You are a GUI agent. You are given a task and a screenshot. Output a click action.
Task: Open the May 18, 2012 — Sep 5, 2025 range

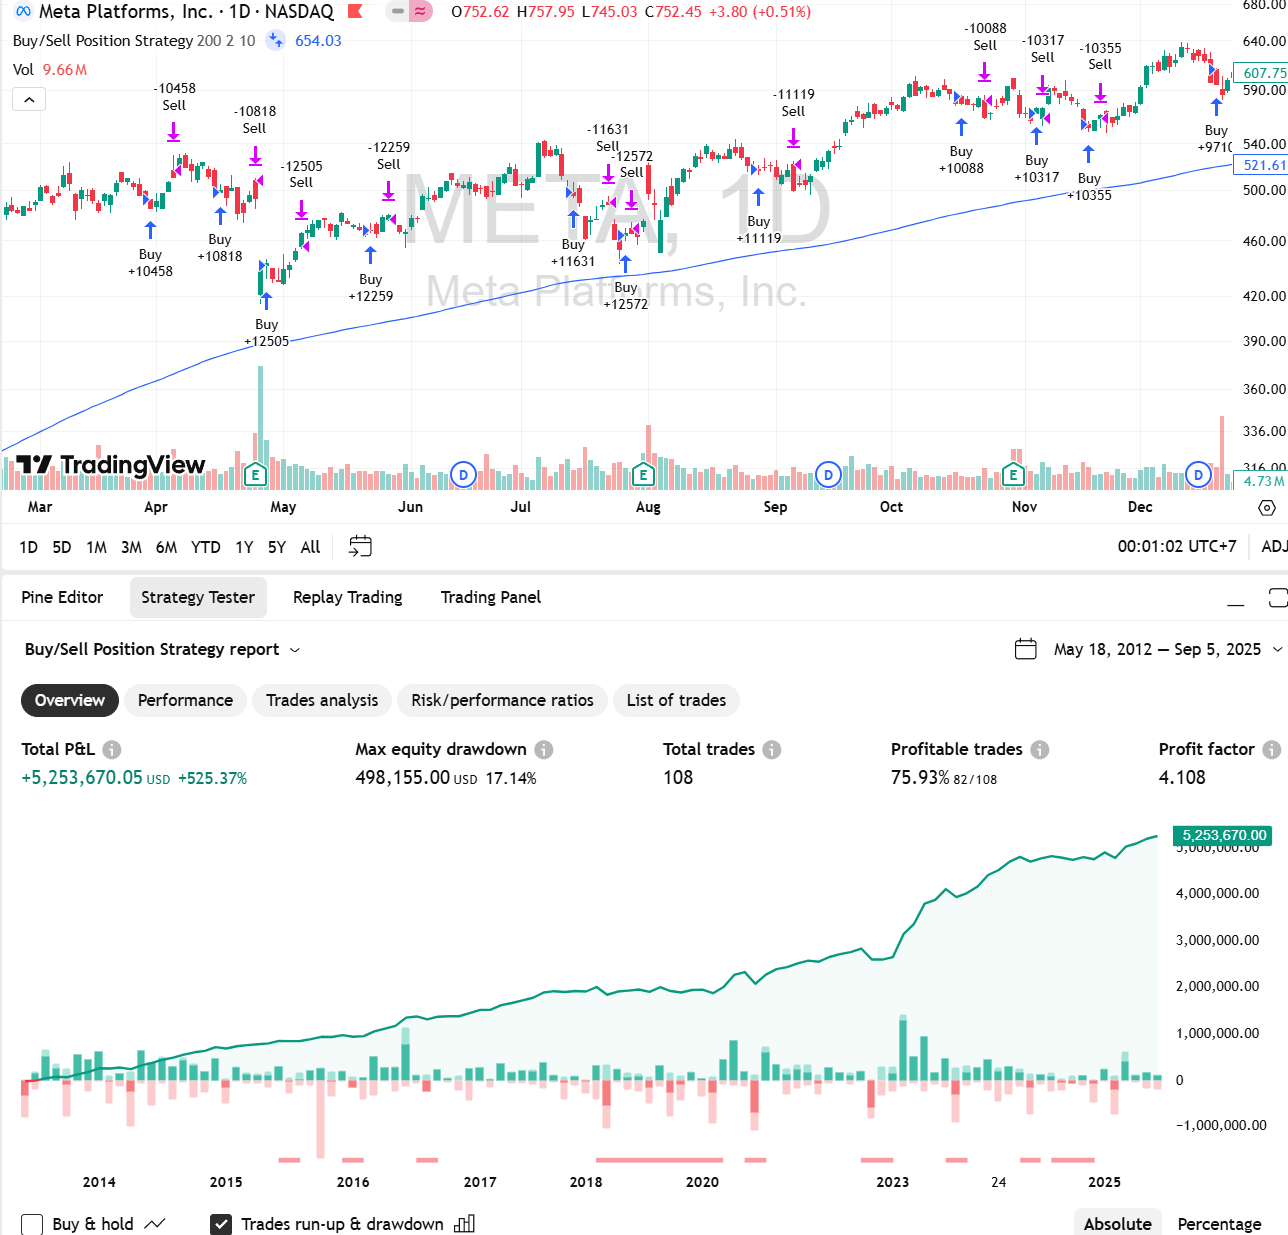tap(1157, 649)
